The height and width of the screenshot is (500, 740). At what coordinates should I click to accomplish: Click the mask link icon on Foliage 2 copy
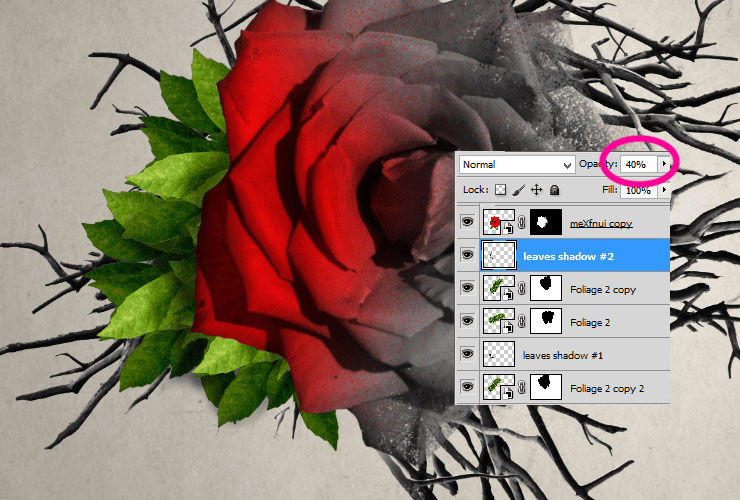[x=522, y=288]
